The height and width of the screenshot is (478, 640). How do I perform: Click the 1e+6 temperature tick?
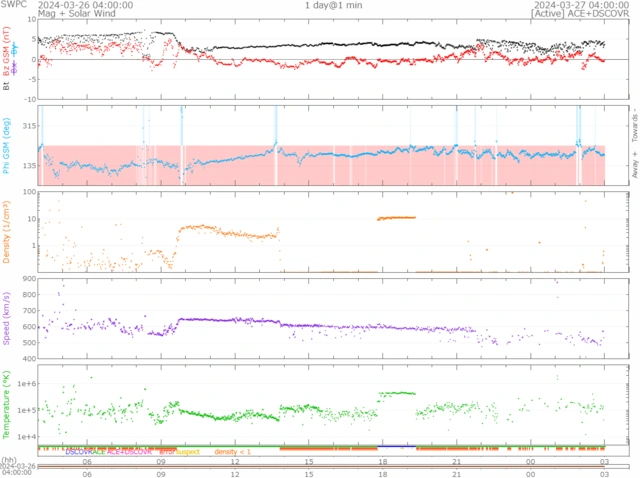pyautogui.click(x=27, y=384)
